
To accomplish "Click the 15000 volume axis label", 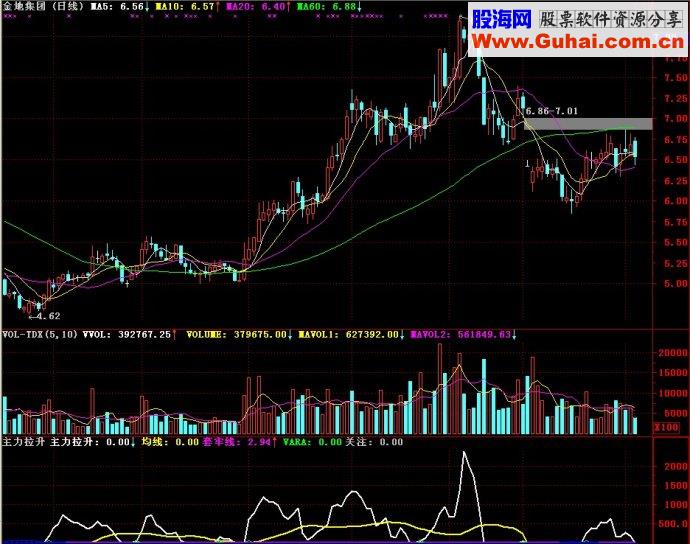I will pos(672,373).
